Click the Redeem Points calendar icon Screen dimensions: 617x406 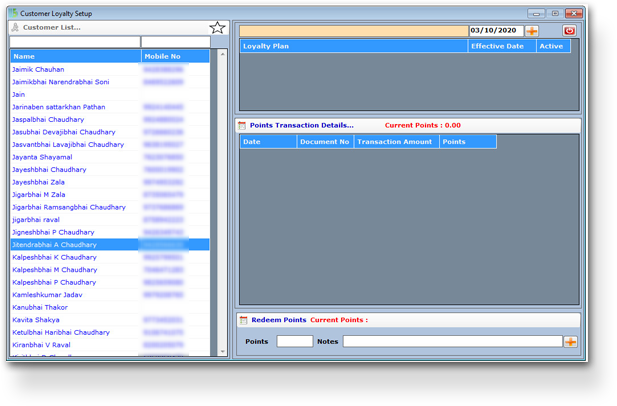242,320
